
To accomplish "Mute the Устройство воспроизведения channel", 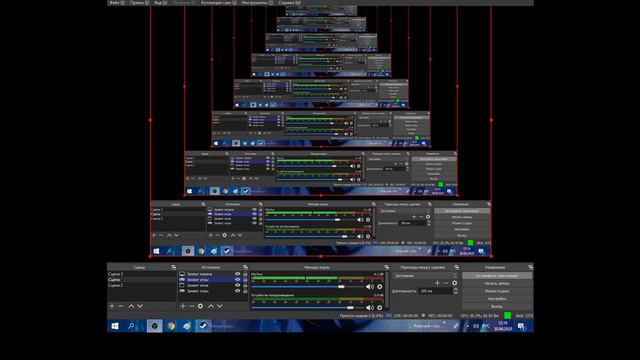I will point(370,308).
